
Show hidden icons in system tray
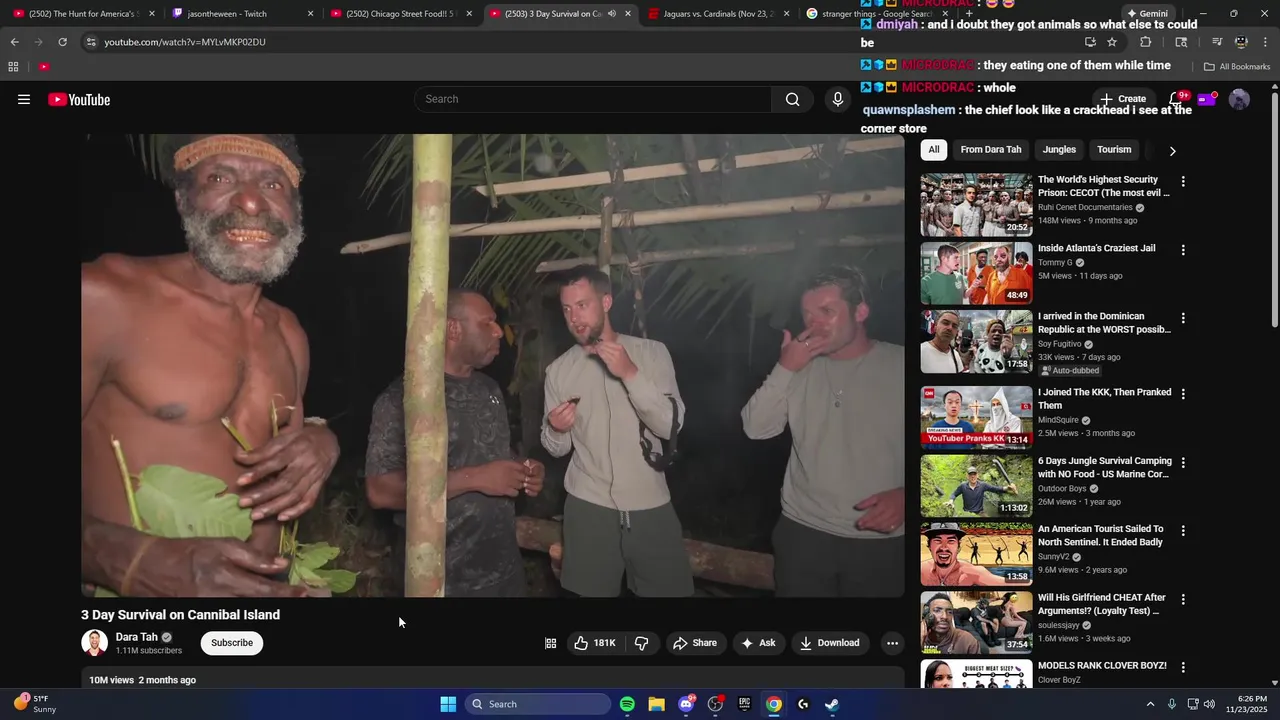(1150, 704)
